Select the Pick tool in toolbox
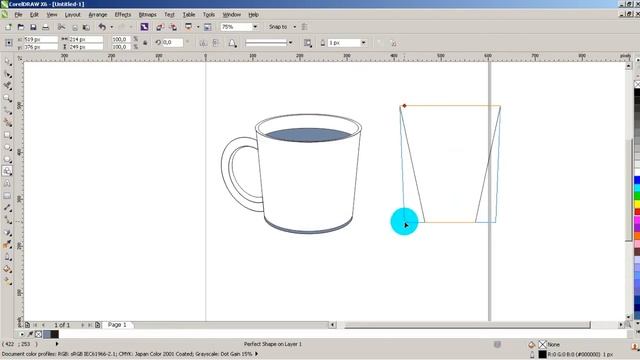 click(x=7, y=62)
